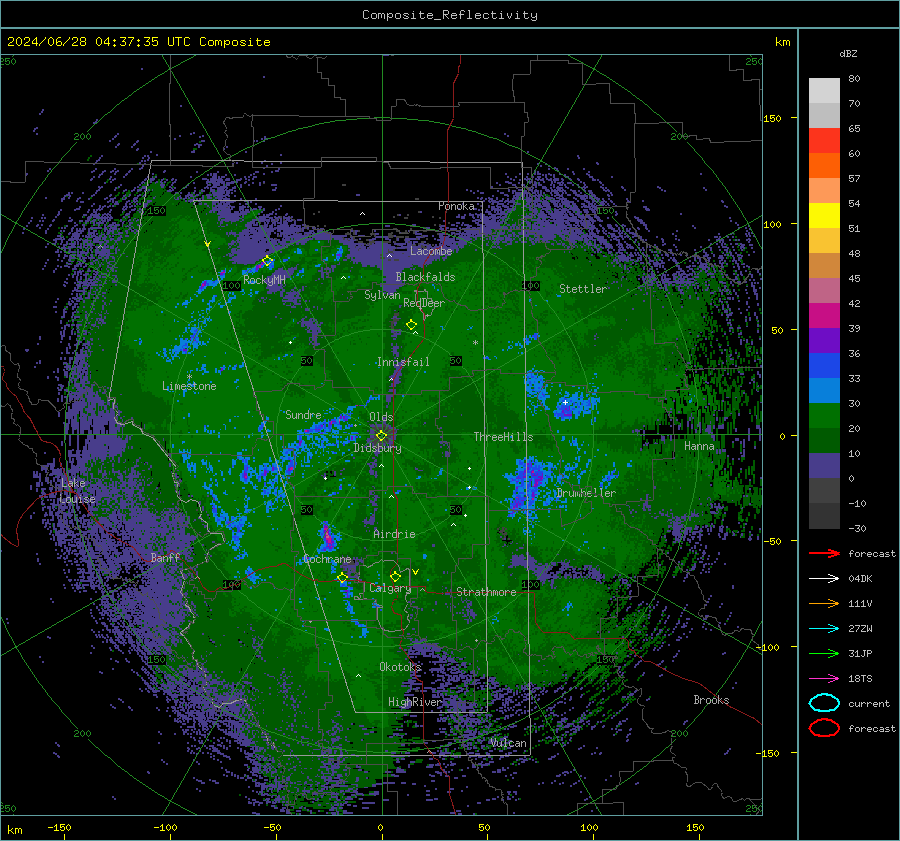Click the orange 111V arrow icon
This screenshot has height=841, width=900.
click(824, 603)
